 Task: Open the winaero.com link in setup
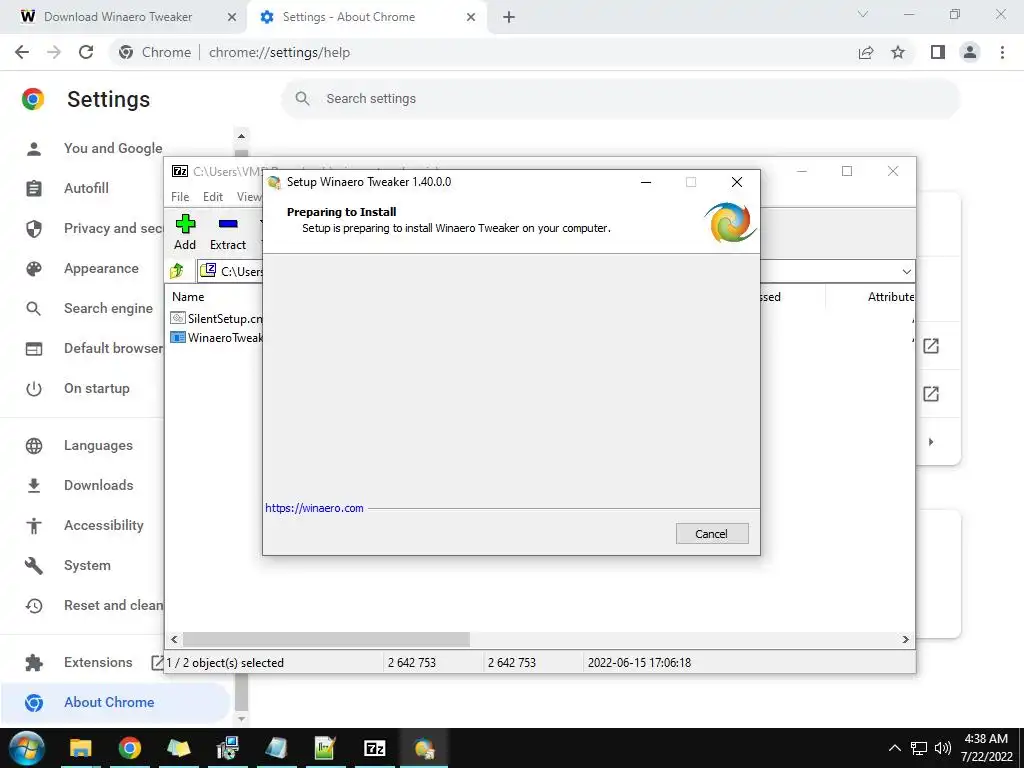click(314, 508)
